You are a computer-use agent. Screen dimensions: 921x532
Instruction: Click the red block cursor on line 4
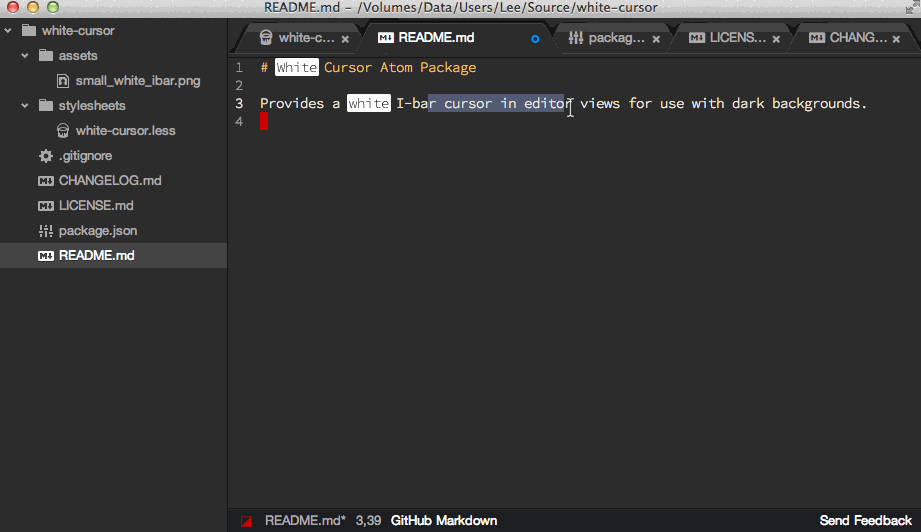(264, 122)
